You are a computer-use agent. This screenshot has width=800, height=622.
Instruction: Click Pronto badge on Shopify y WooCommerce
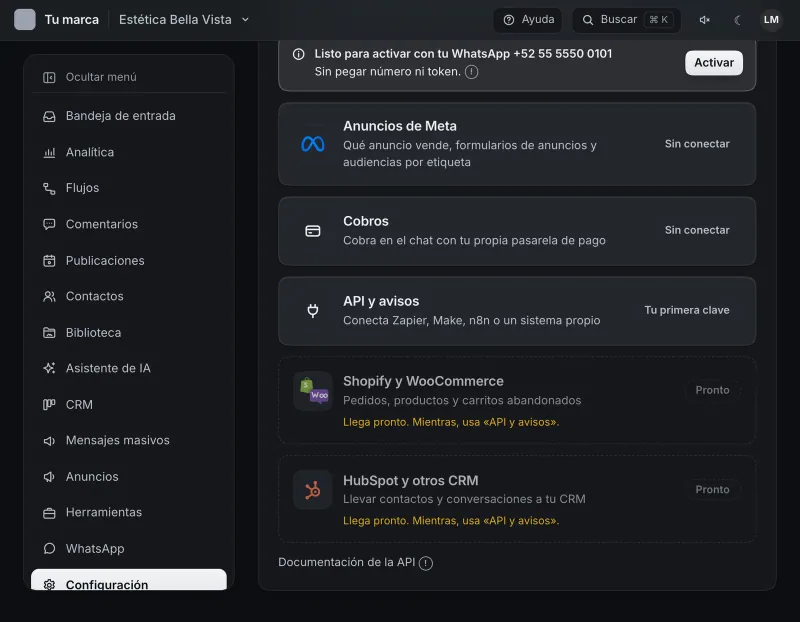[712, 390]
